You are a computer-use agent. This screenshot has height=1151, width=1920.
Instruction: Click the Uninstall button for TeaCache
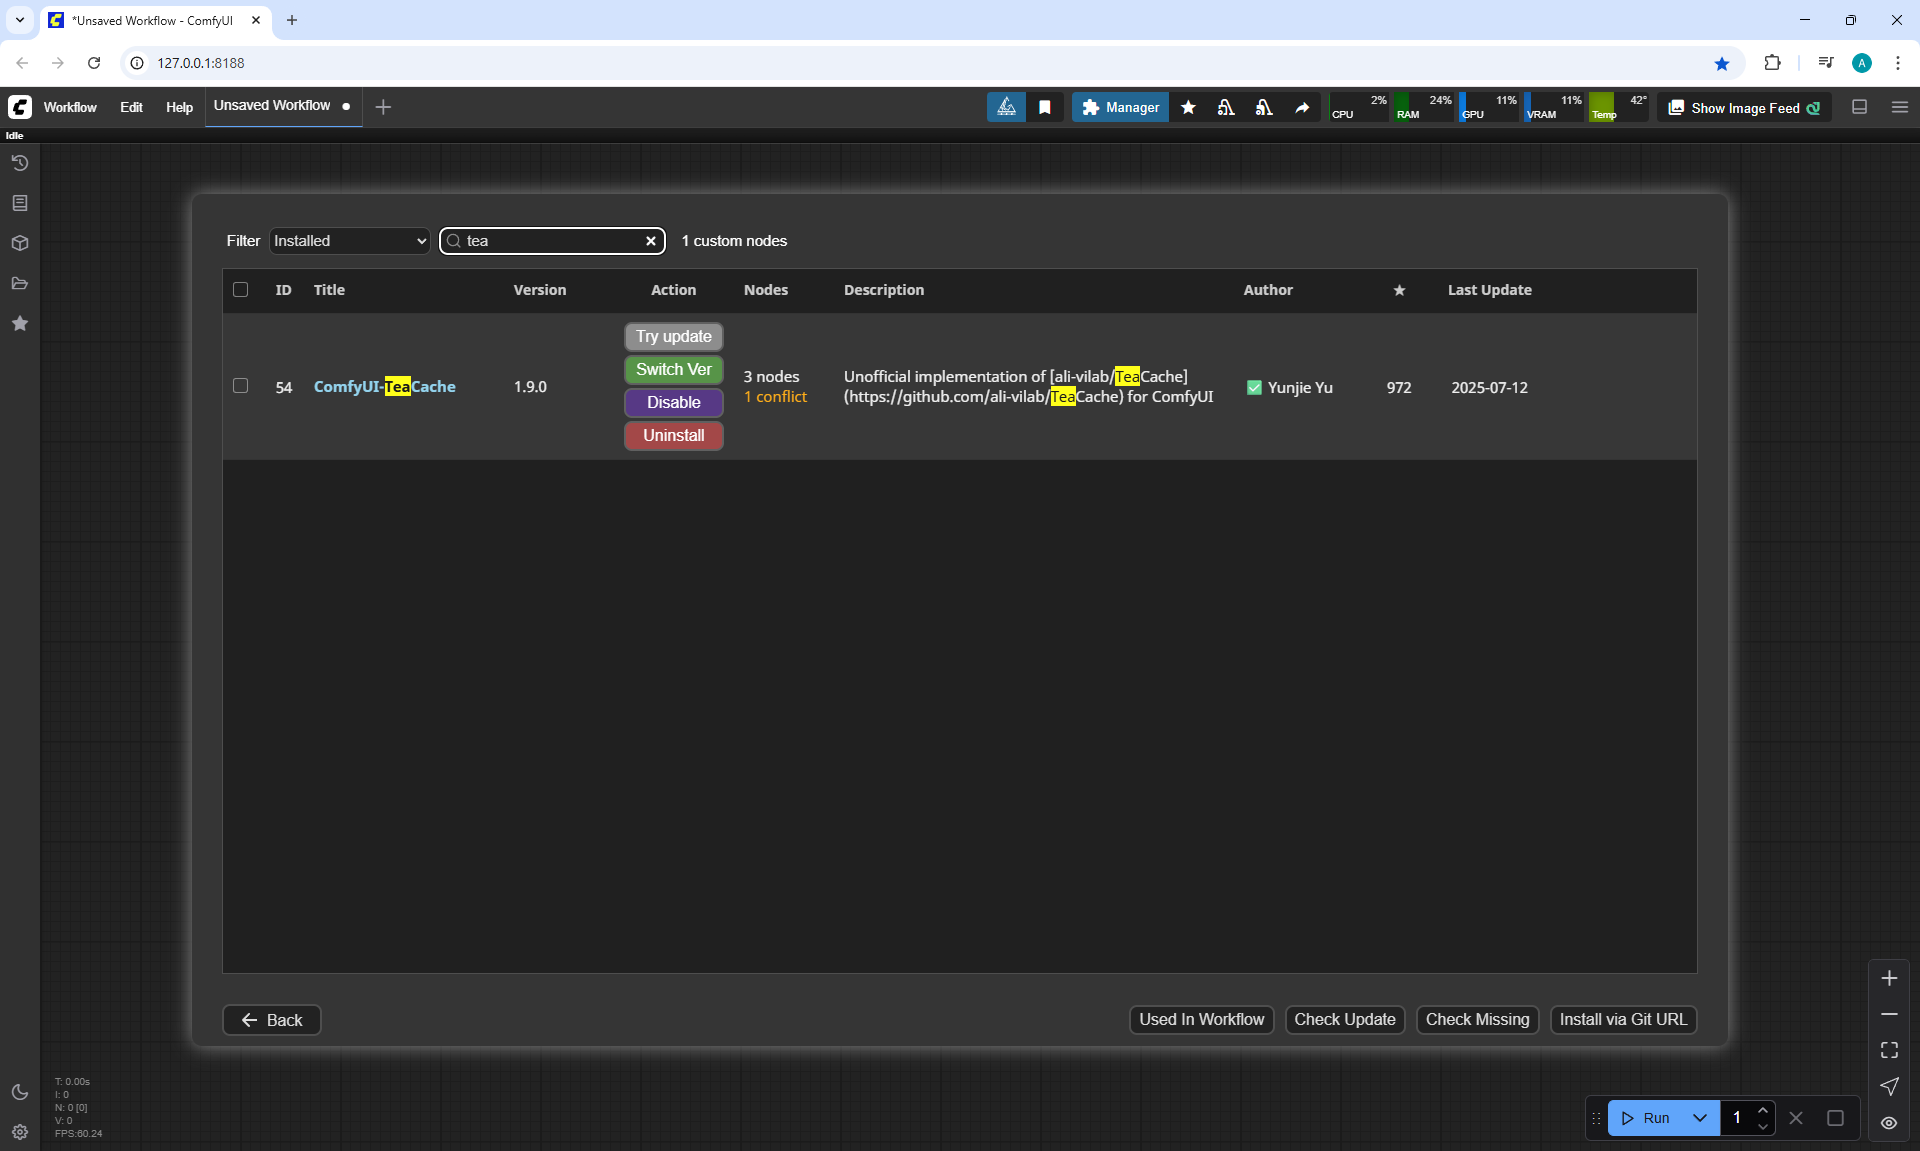[x=673, y=436]
